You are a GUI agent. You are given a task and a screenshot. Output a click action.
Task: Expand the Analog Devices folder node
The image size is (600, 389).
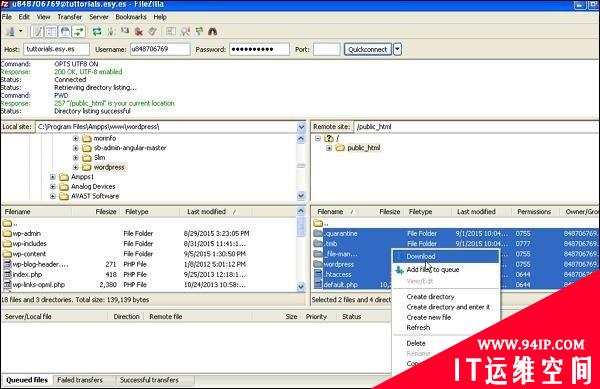[x=53, y=187]
